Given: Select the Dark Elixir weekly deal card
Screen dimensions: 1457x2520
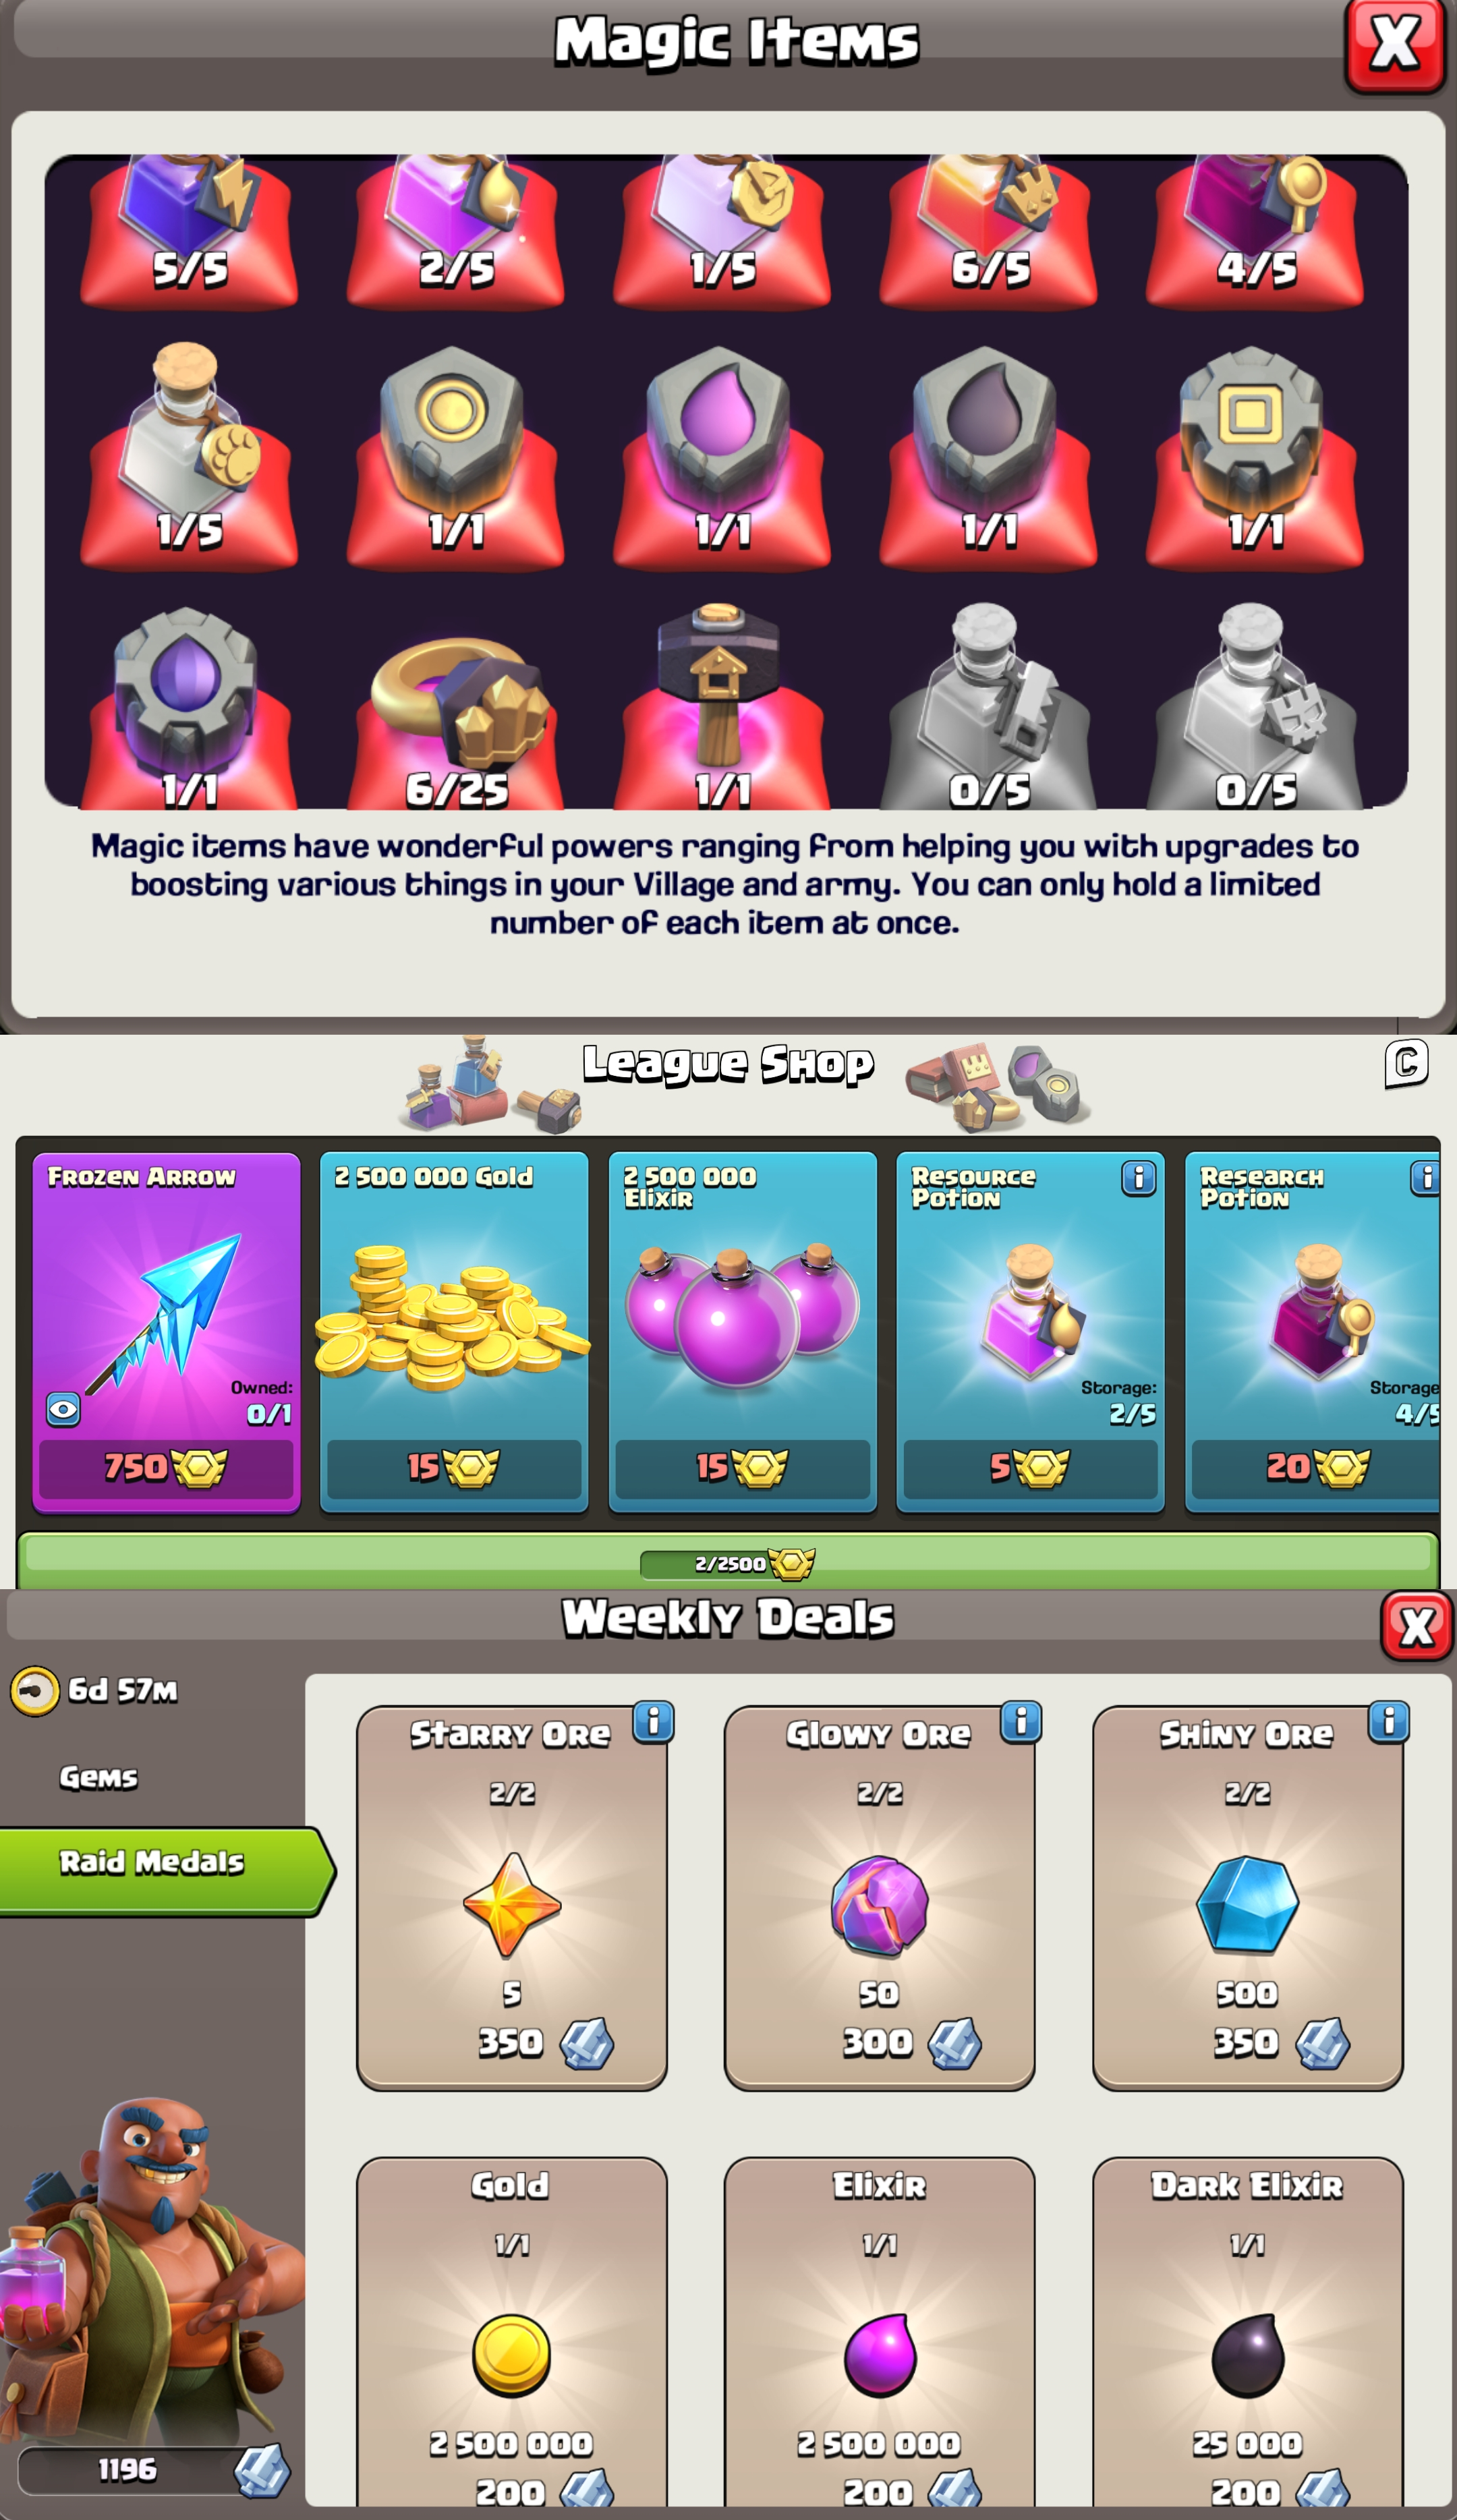Looking at the screenshot, I should 1247,2335.
